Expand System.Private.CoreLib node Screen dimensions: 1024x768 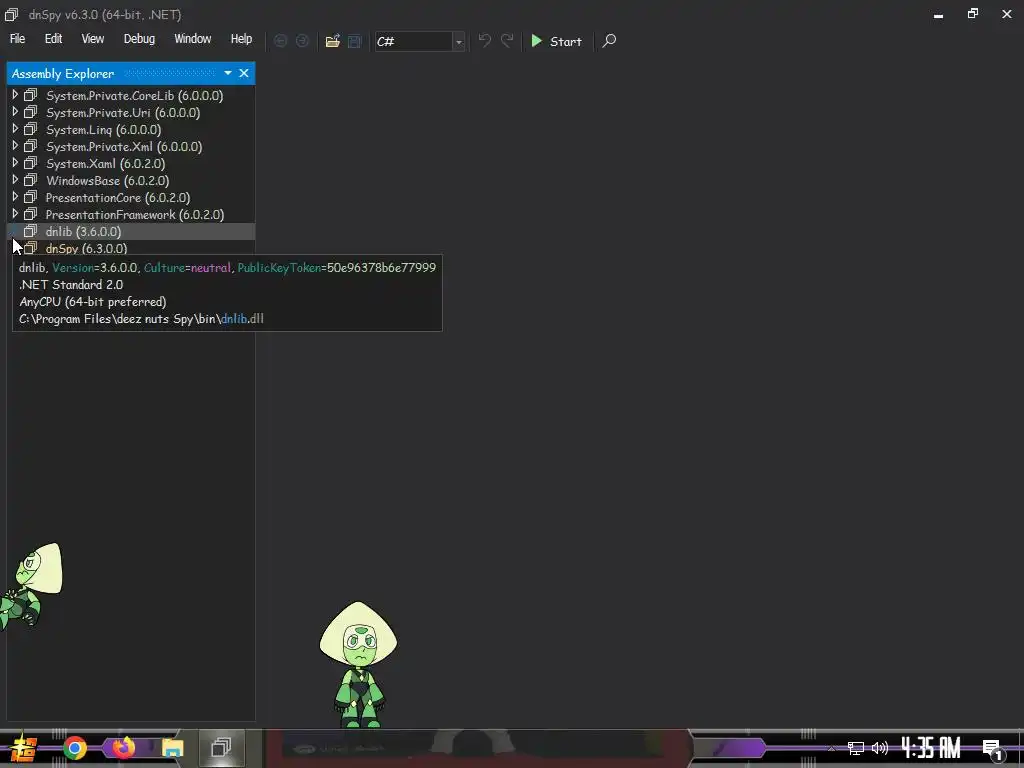15,95
